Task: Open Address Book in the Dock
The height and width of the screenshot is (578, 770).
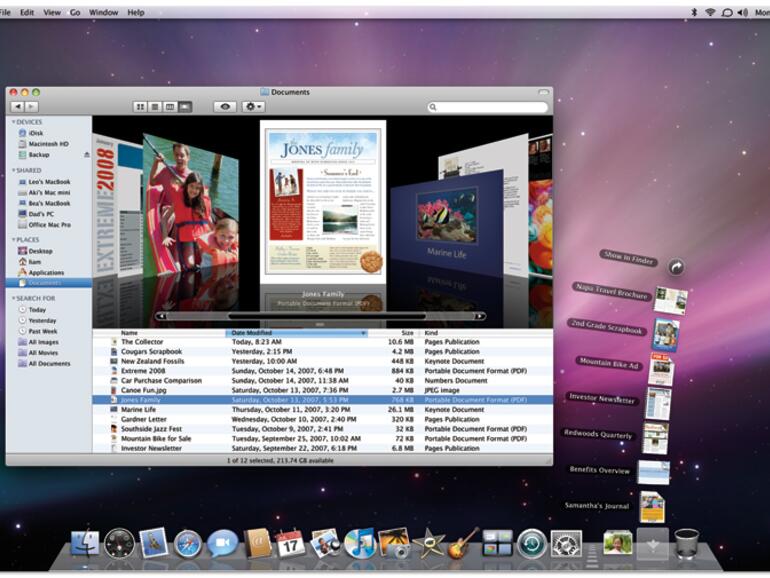Action: pos(257,543)
